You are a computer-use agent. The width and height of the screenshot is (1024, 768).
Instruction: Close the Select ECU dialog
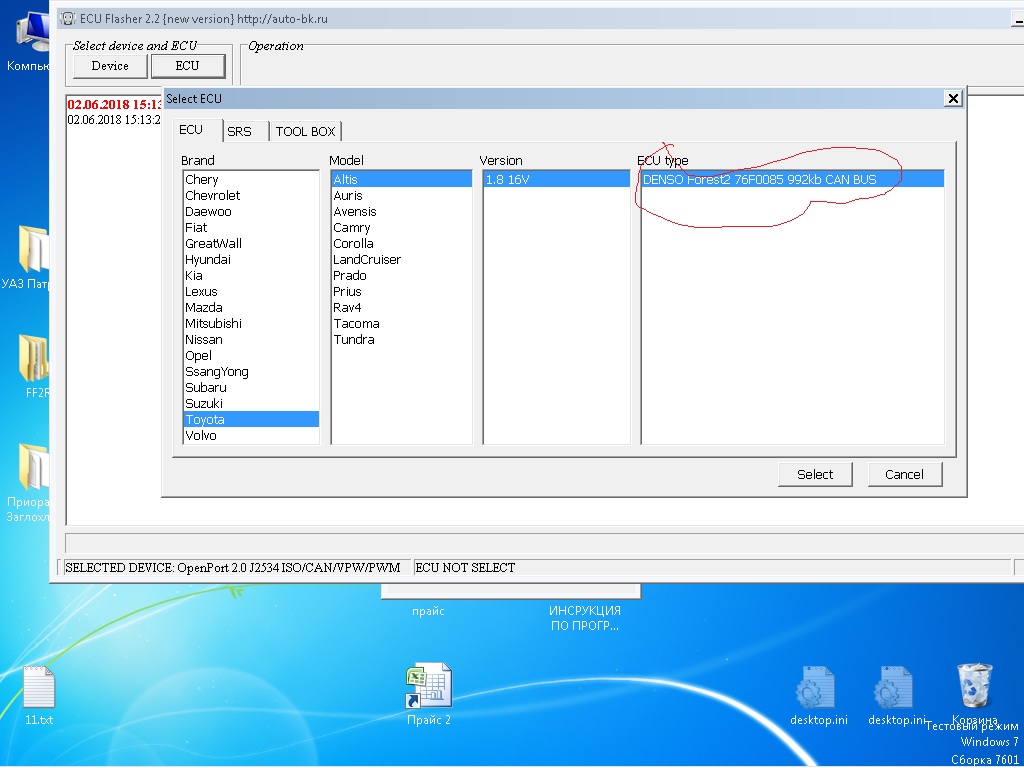coord(953,98)
